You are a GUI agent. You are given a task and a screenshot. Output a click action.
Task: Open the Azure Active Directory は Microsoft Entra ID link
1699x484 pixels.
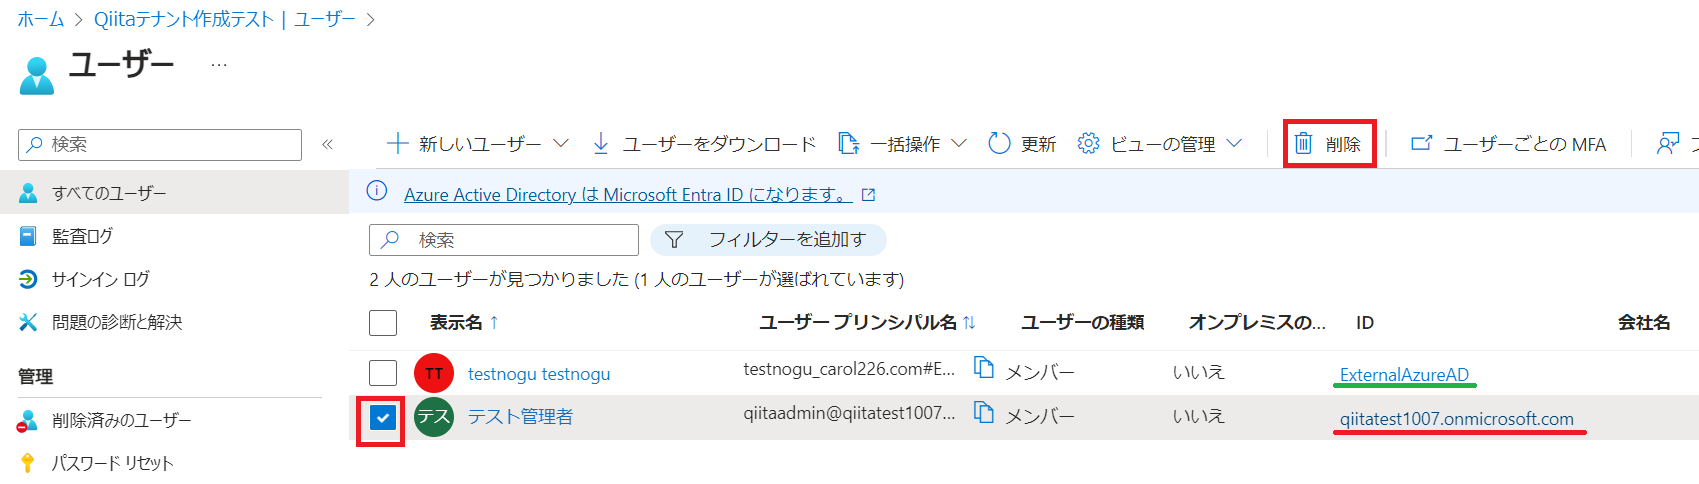point(628,195)
